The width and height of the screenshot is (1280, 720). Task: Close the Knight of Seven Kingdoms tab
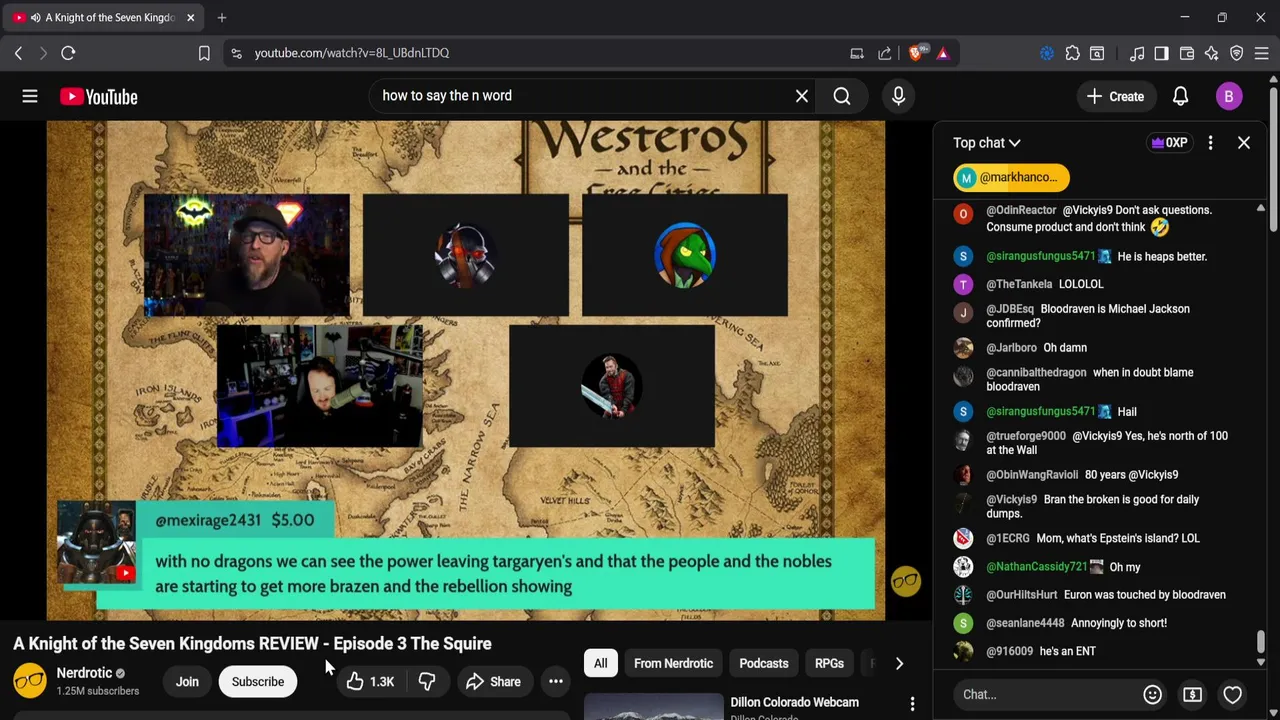coord(190,17)
